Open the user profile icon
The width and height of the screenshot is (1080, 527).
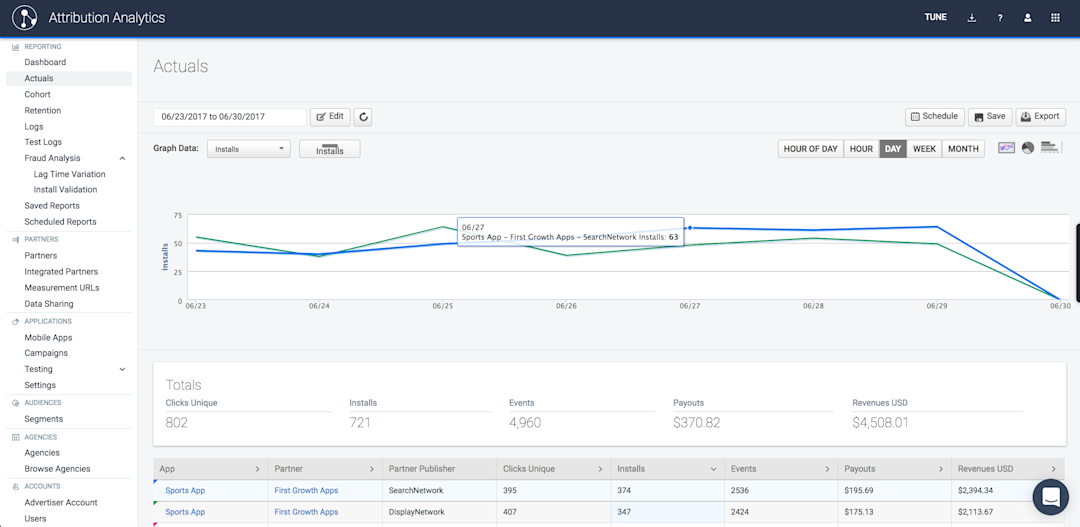click(1027, 18)
